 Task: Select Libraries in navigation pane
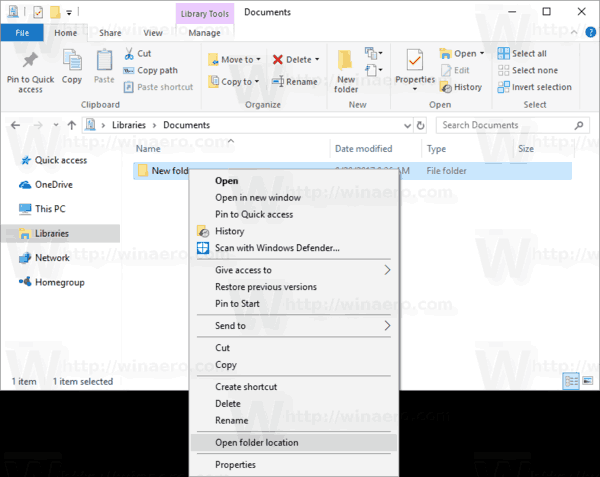(60, 233)
